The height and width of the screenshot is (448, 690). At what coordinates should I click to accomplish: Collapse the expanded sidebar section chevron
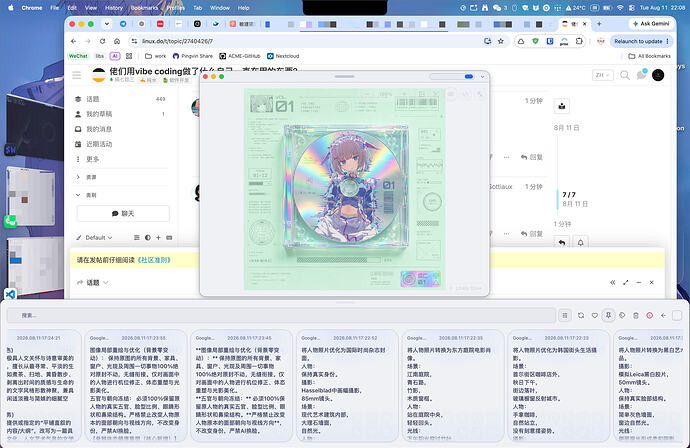[x=78, y=195]
